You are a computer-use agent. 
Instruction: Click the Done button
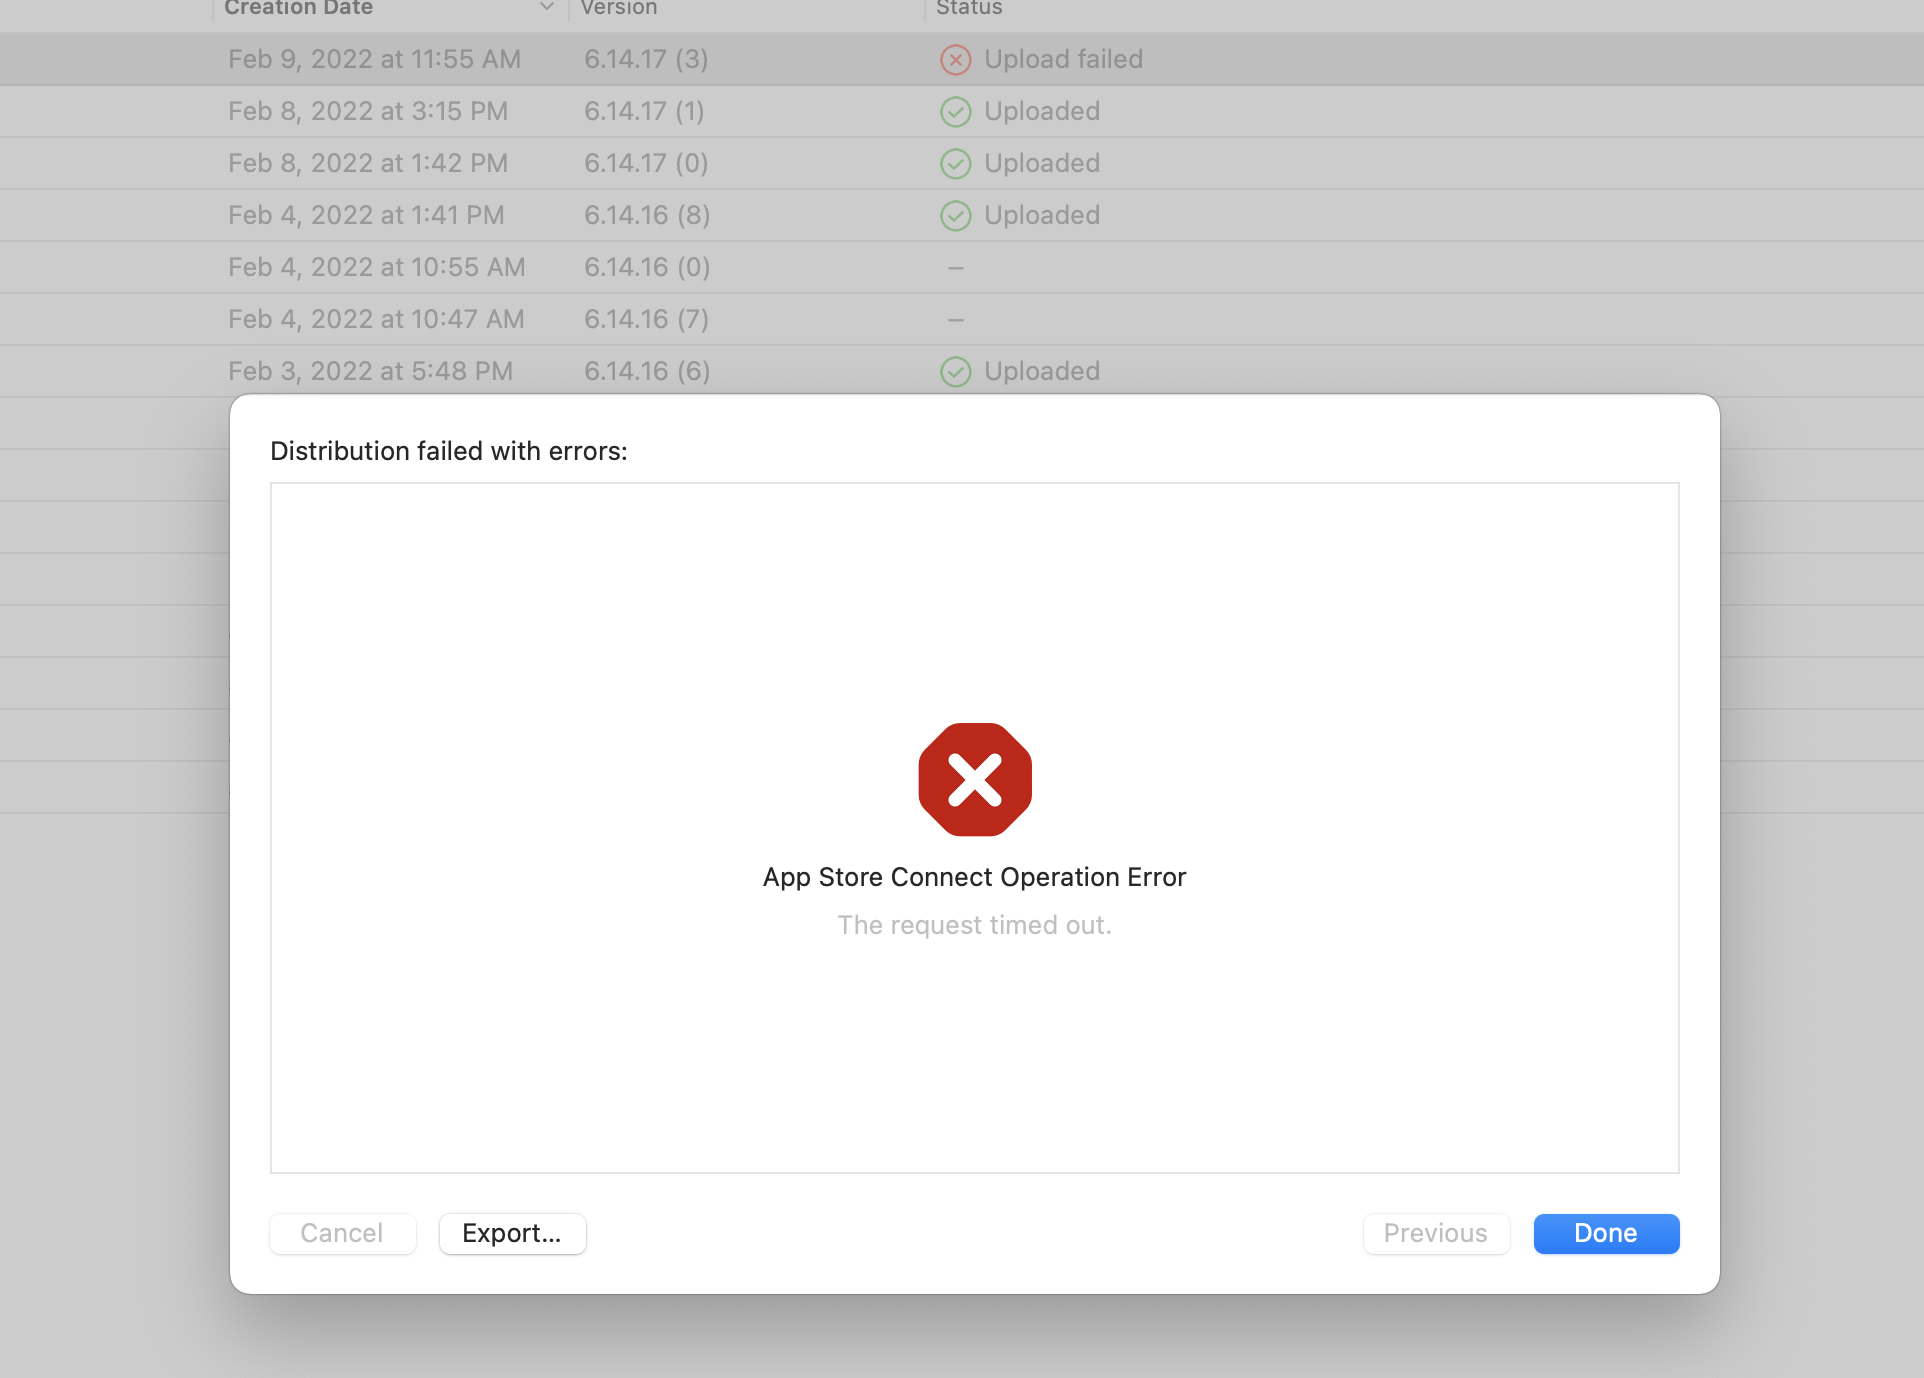point(1606,1233)
